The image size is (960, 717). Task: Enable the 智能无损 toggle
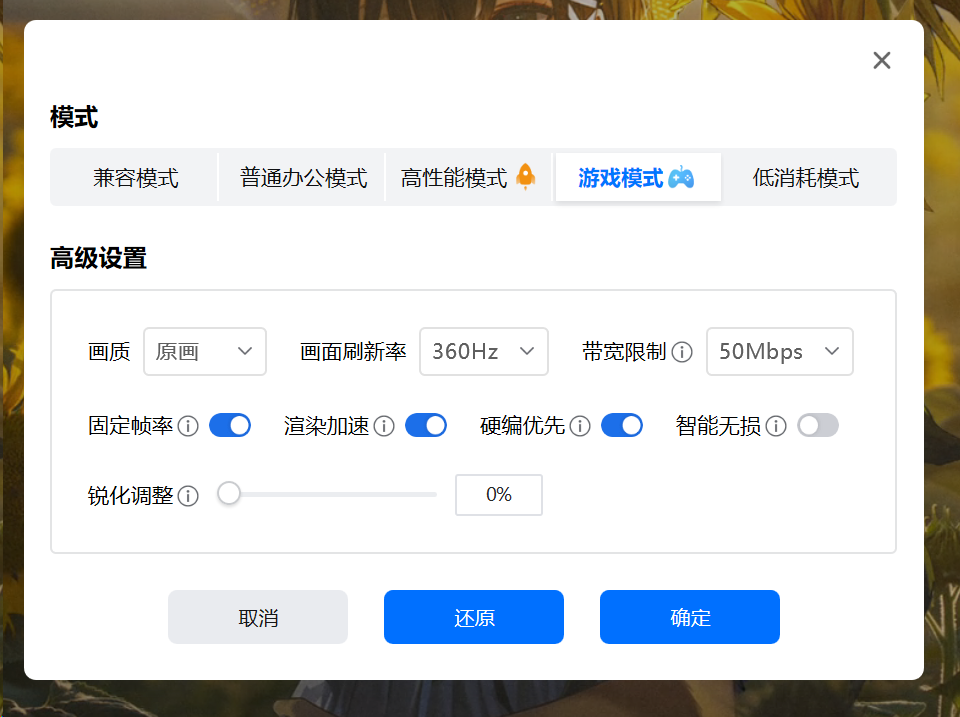818,426
